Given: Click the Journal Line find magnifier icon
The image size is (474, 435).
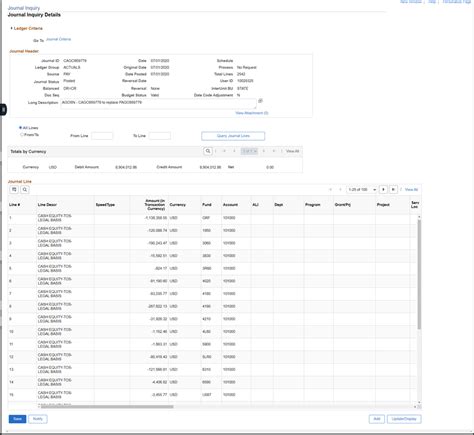Looking at the screenshot, I should click(x=25, y=190).
